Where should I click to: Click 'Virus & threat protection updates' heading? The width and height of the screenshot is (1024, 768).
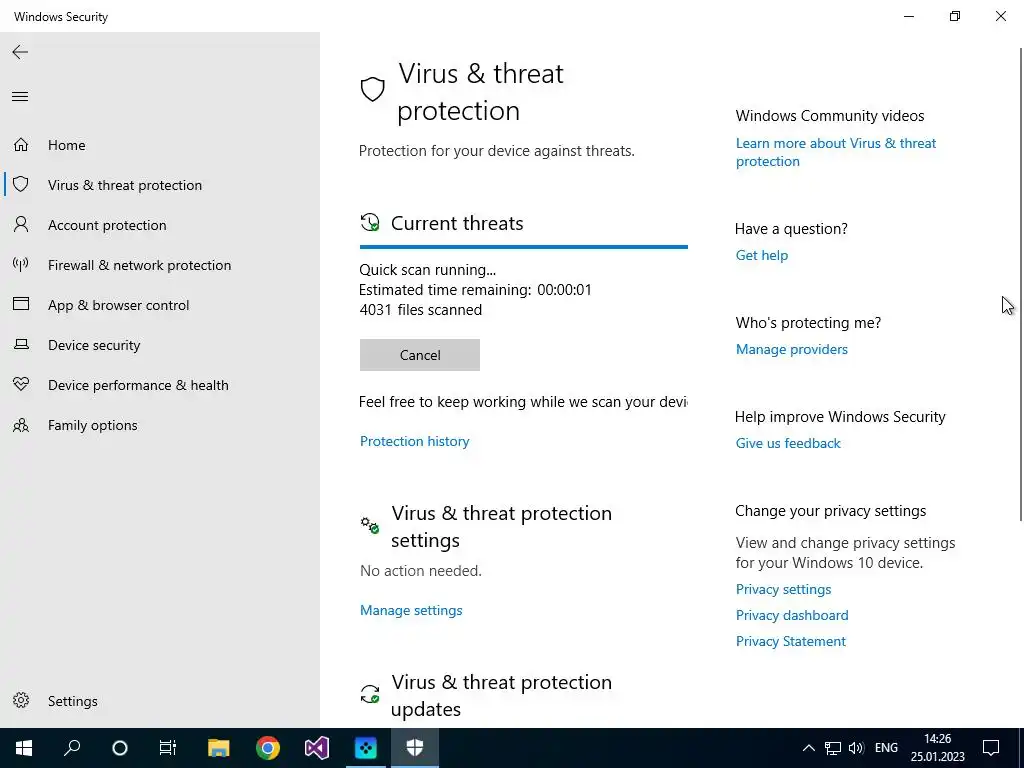[x=502, y=695]
